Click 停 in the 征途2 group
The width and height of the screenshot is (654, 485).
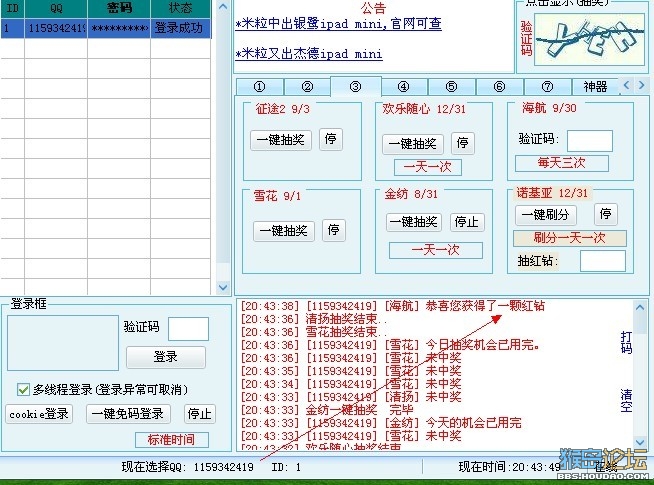point(331,139)
